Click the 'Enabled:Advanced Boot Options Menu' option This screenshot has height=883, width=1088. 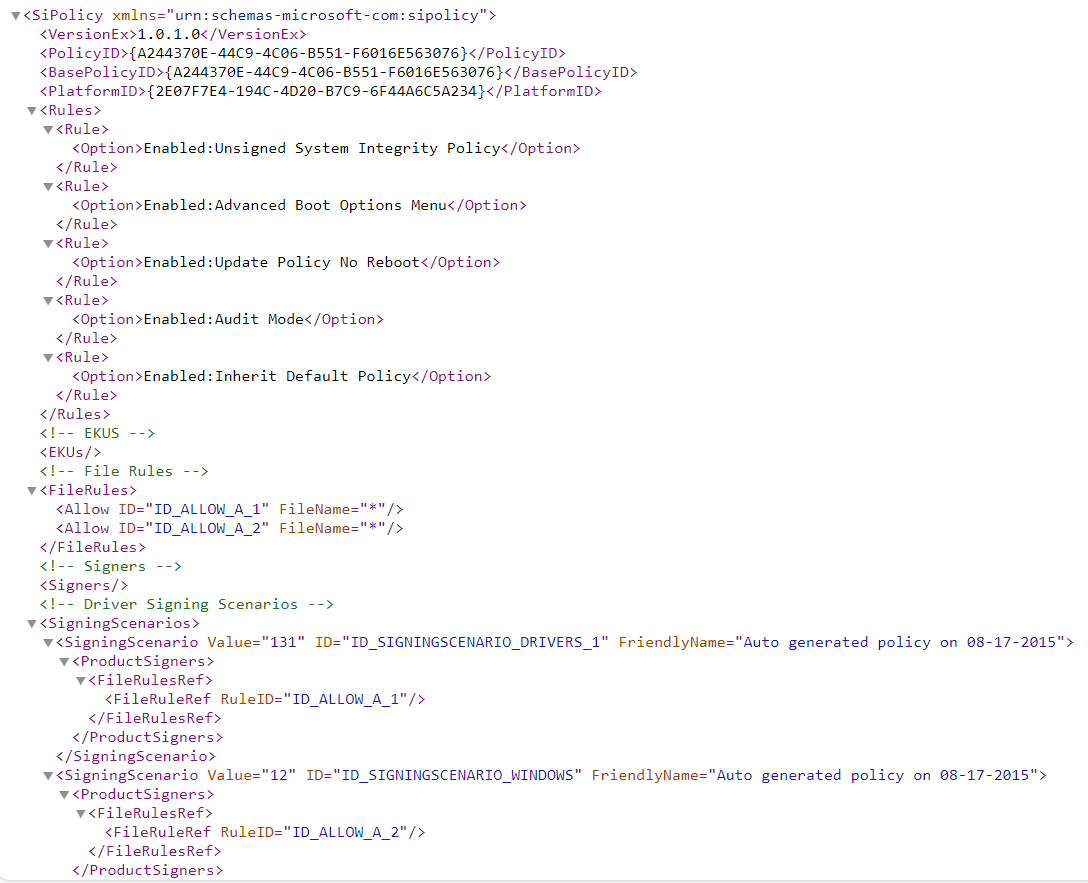coord(295,205)
